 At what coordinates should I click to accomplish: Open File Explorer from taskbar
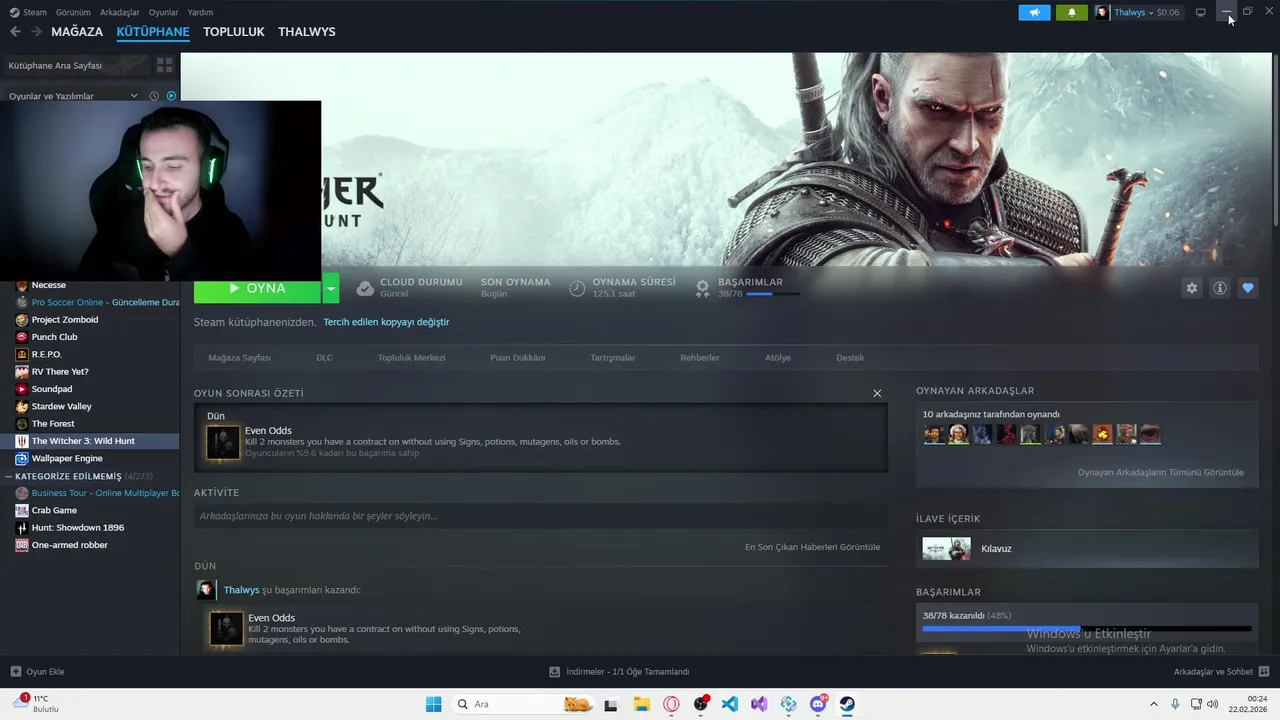[641, 704]
